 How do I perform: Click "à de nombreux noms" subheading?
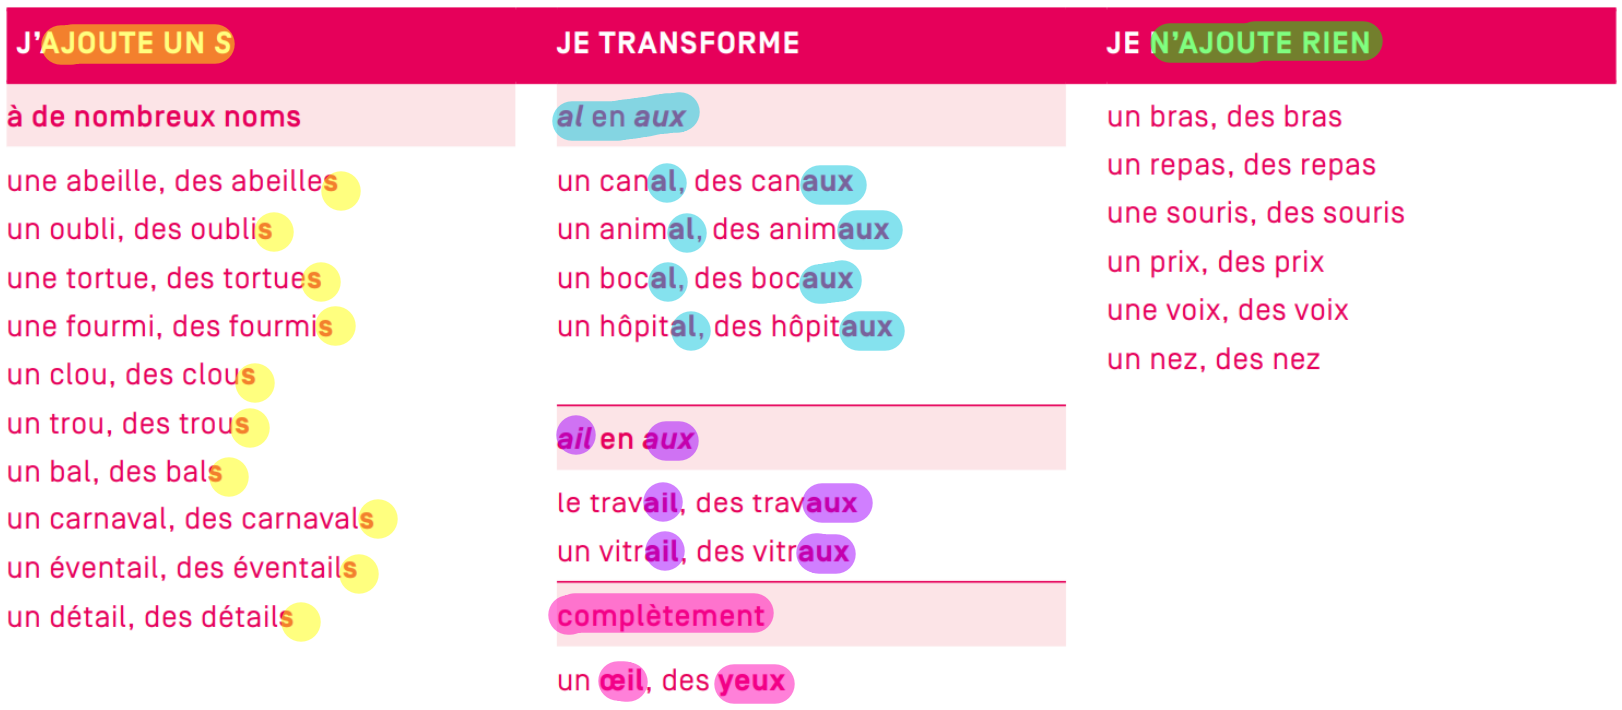pyautogui.click(x=154, y=117)
